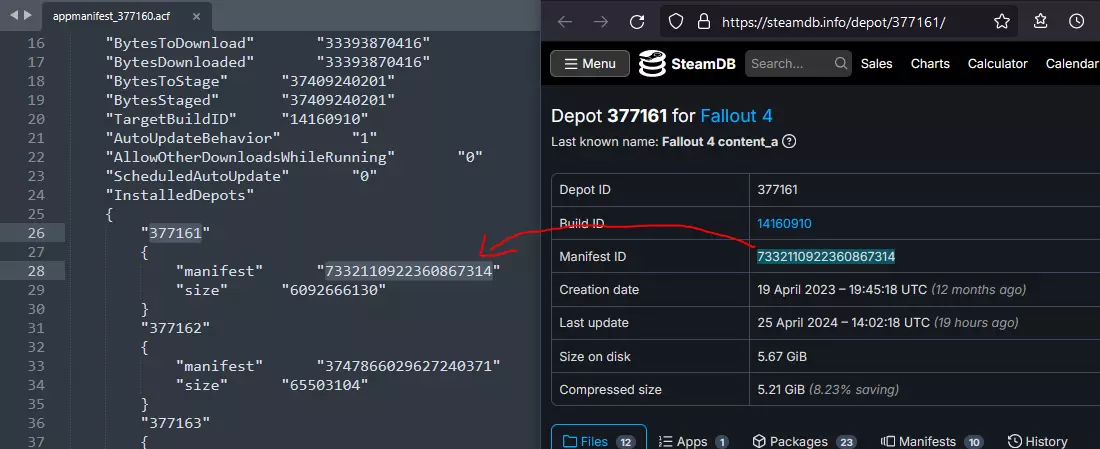Focus the SteamDB search field
The height and width of the screenshot is (449, 1100).
pyautogui.click(x=788, y=64)
